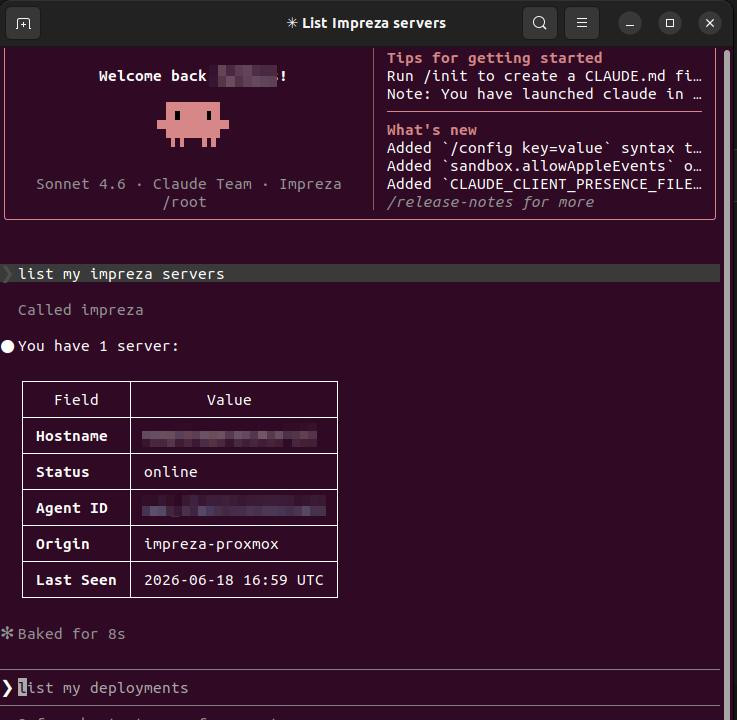Click the blurred Agent ID value cell
The image size is (737, 720).
click(x=234, y=508)
